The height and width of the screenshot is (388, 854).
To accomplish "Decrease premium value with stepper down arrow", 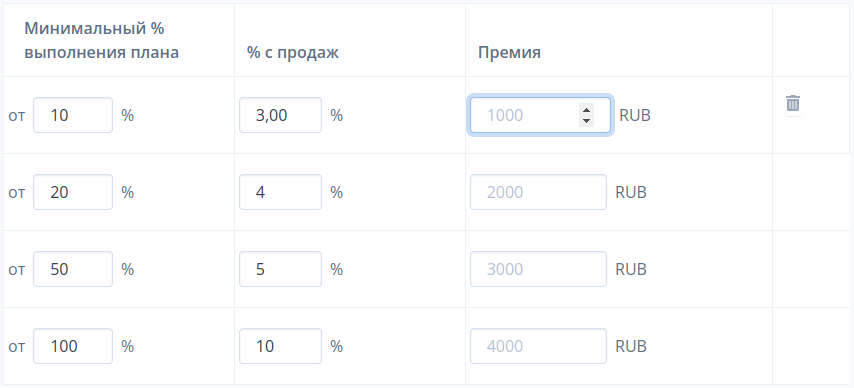I will [586, 120].
